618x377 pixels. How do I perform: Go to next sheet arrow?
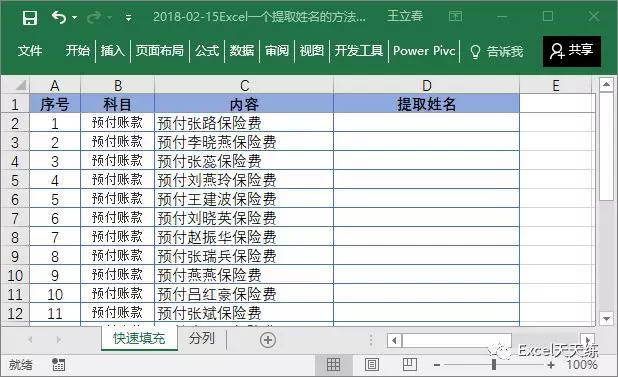[59, 339]
